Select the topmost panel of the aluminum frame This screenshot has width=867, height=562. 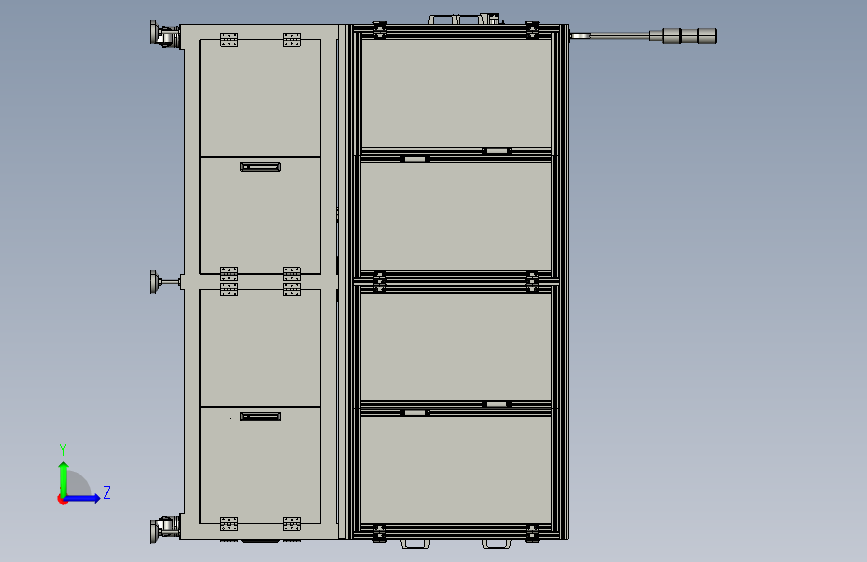456,93
